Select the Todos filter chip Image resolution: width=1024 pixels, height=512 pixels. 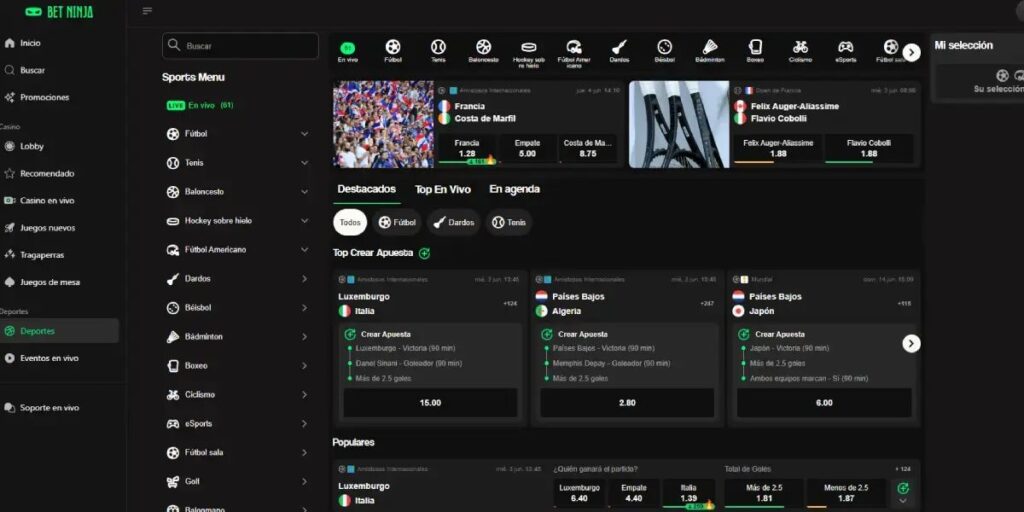[x=350, y=223]
